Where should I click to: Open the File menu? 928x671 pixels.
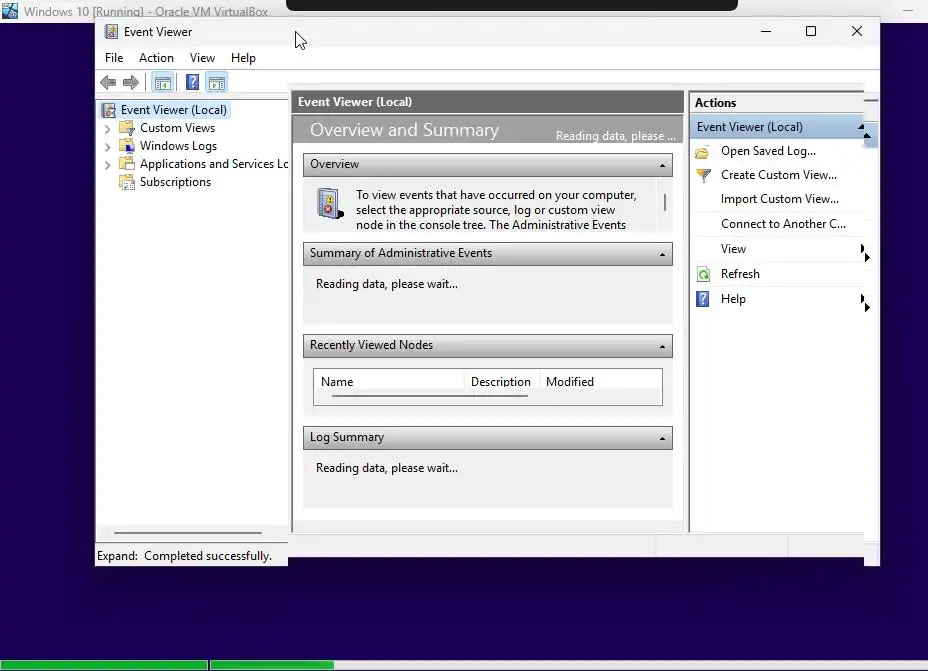coord(114,57)
